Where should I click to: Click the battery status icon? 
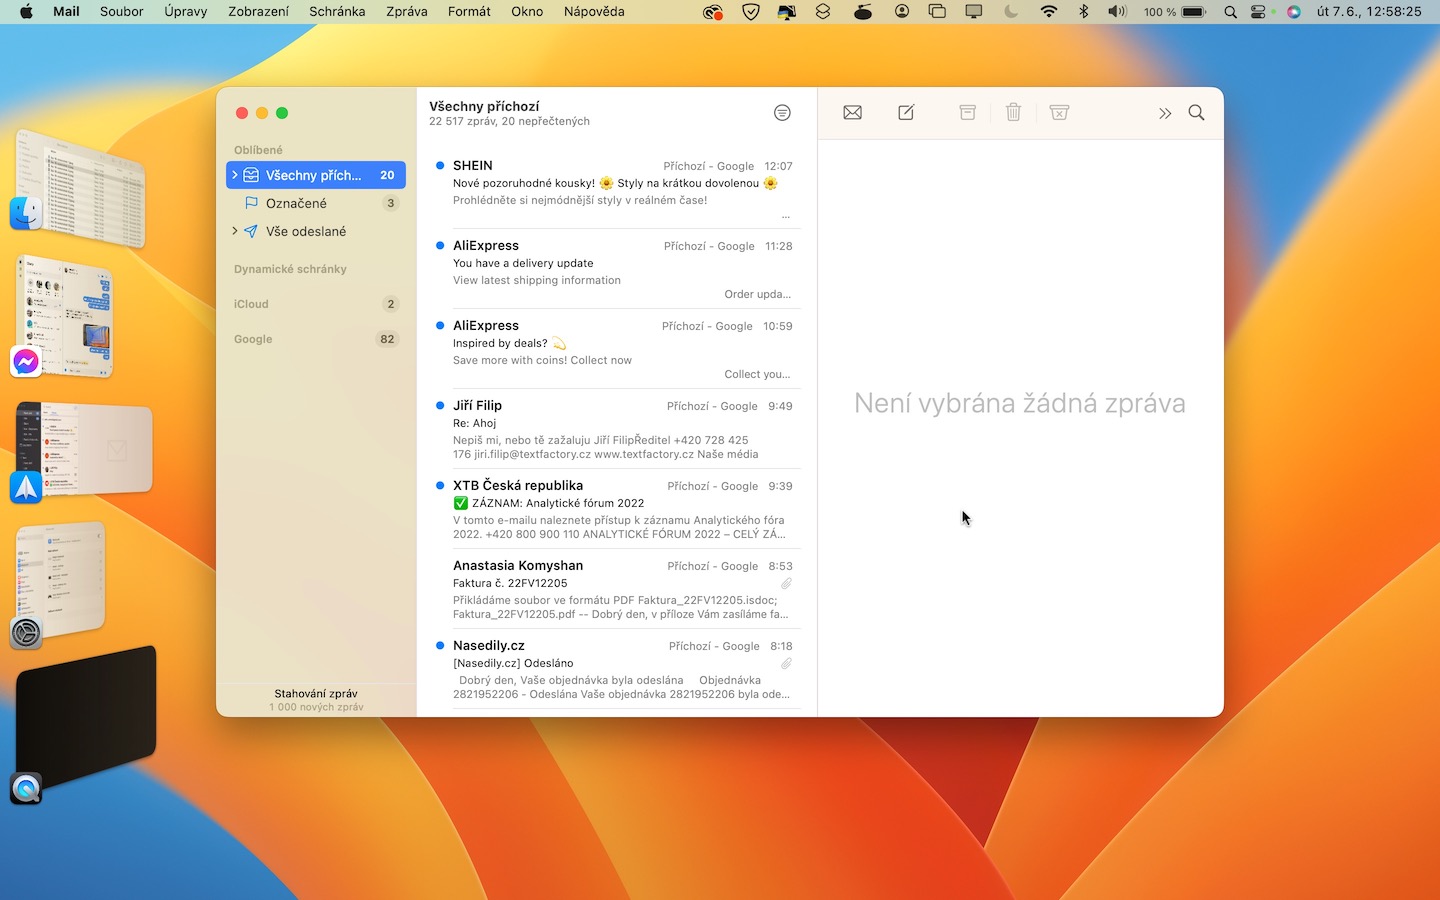(x=1194, y=12)
